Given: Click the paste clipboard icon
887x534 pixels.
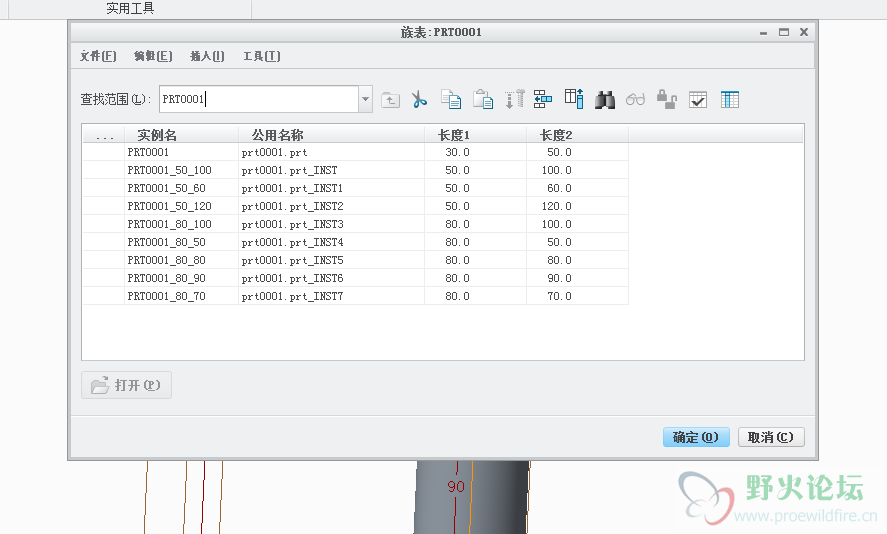Looking at the screenshot, I should click(x=483, y=99).
